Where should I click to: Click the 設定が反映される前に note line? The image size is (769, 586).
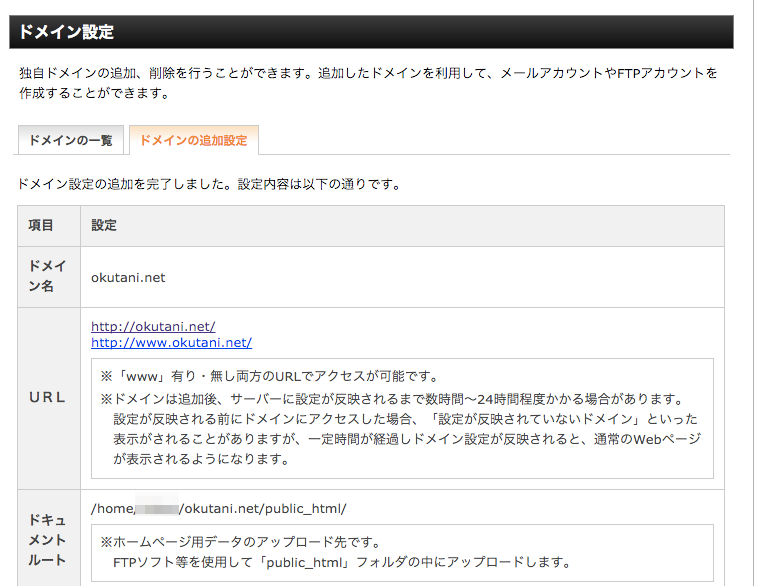click(405, 419)
